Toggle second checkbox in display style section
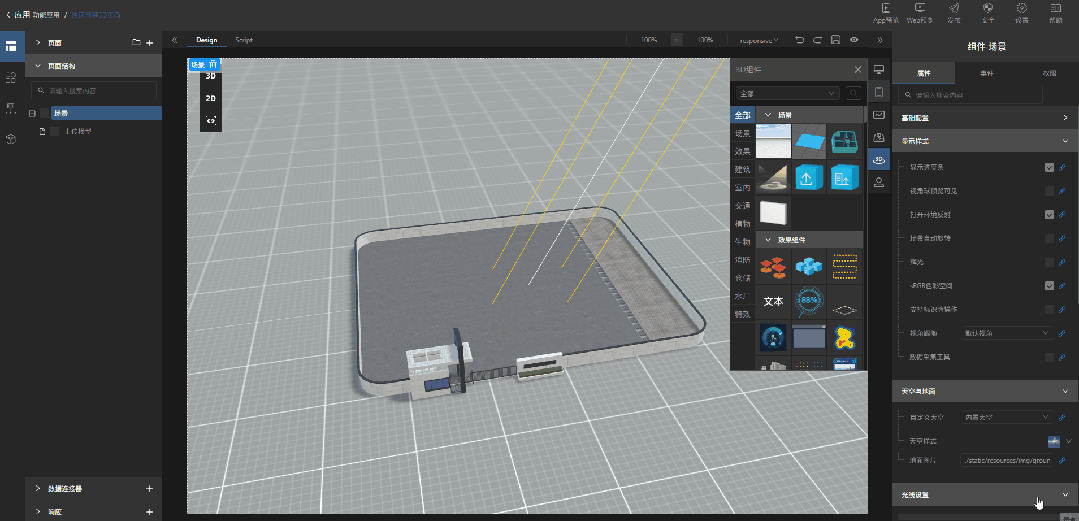The height and width of the screenshot is (521, 1079). [1049, 191]
